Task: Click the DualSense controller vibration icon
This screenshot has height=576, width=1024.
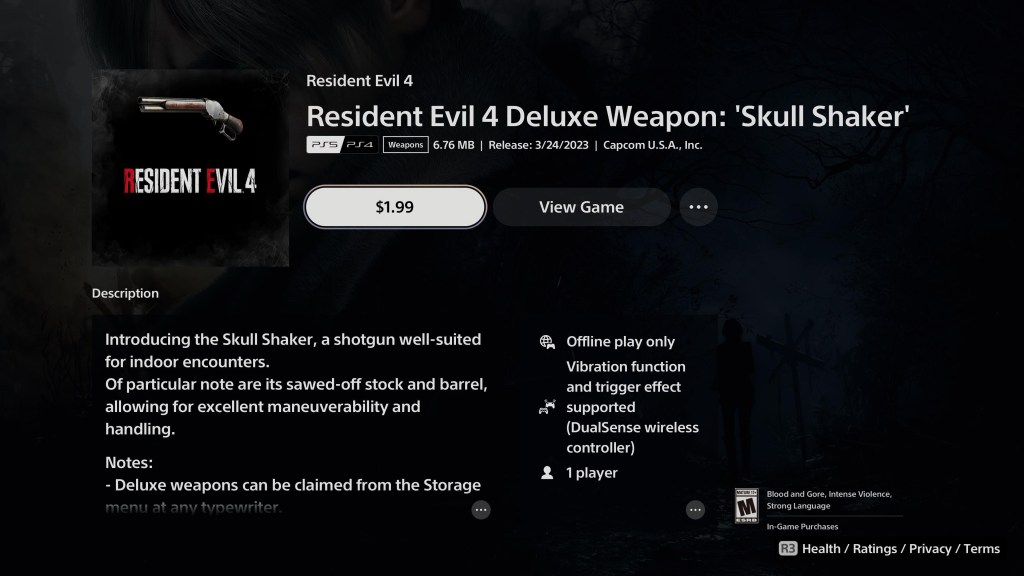Action: (x=547, y=407)
